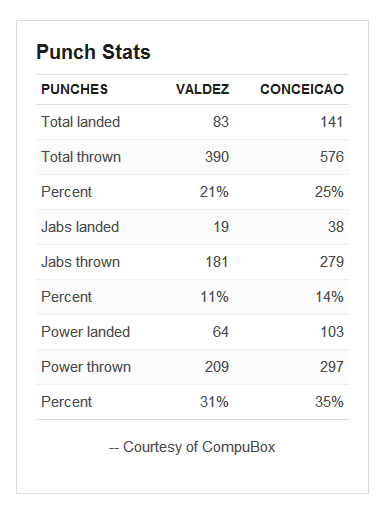Click Valdez's power thrown value 209

point(217,367)
